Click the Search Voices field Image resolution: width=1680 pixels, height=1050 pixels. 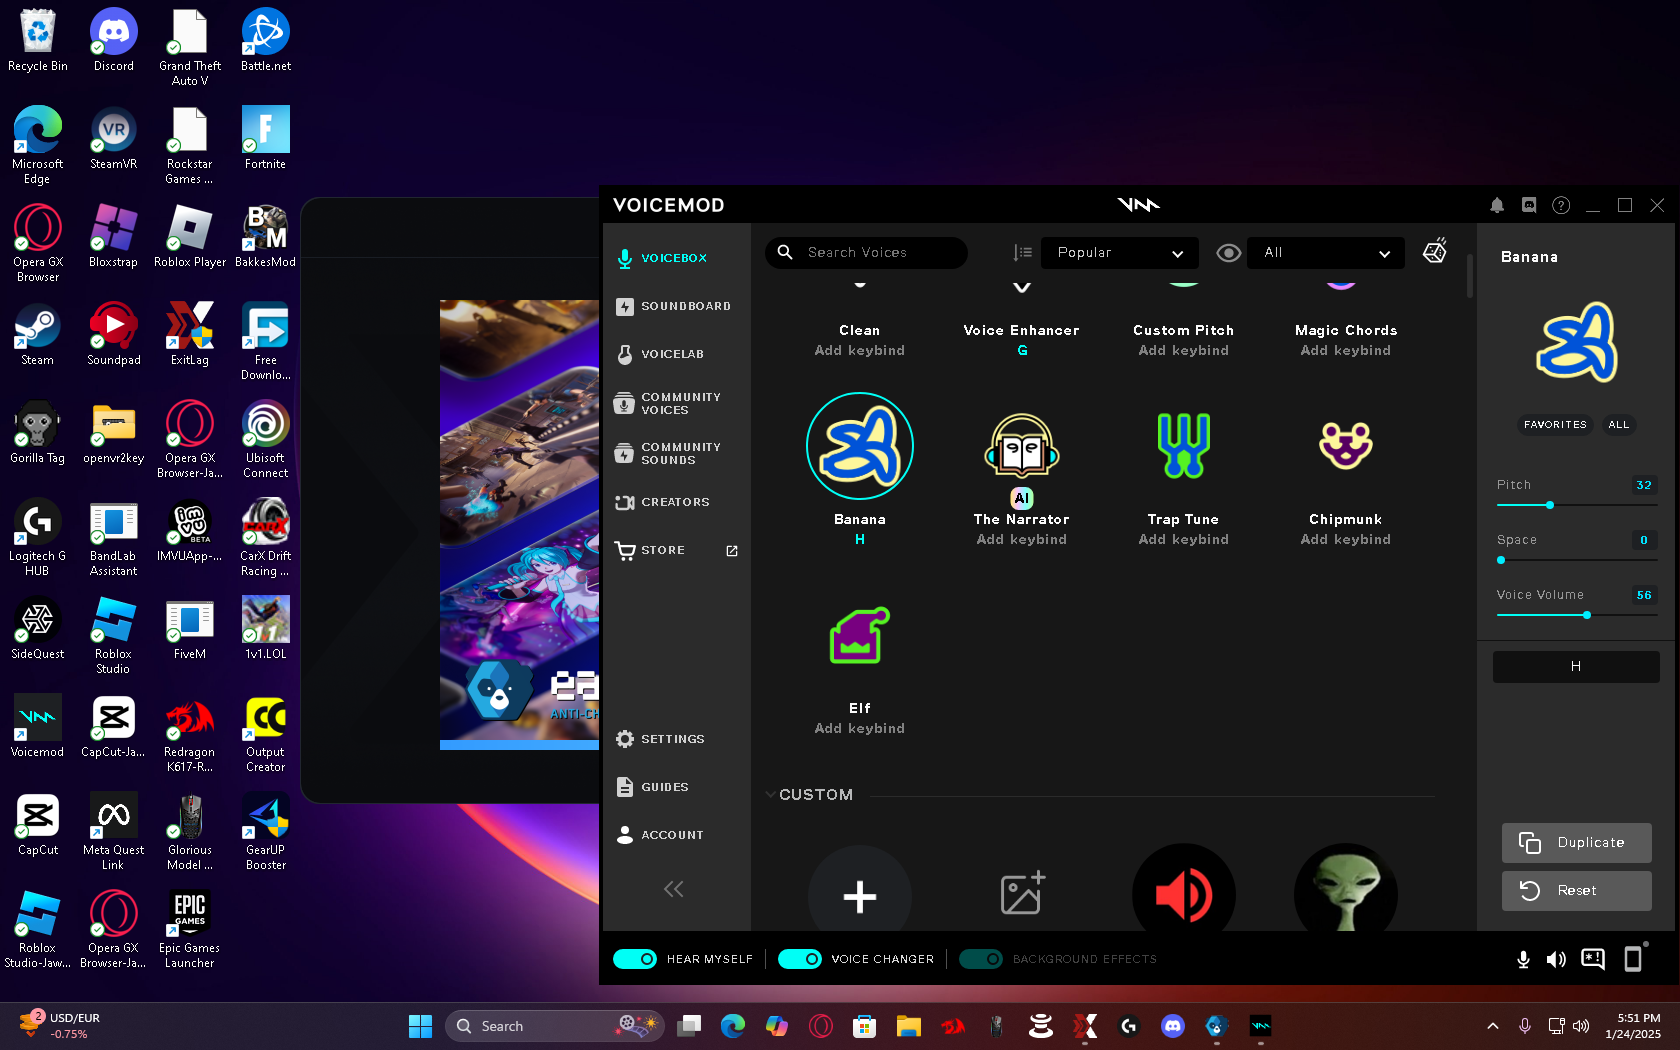pyautogui.click(x=866, y=253)
